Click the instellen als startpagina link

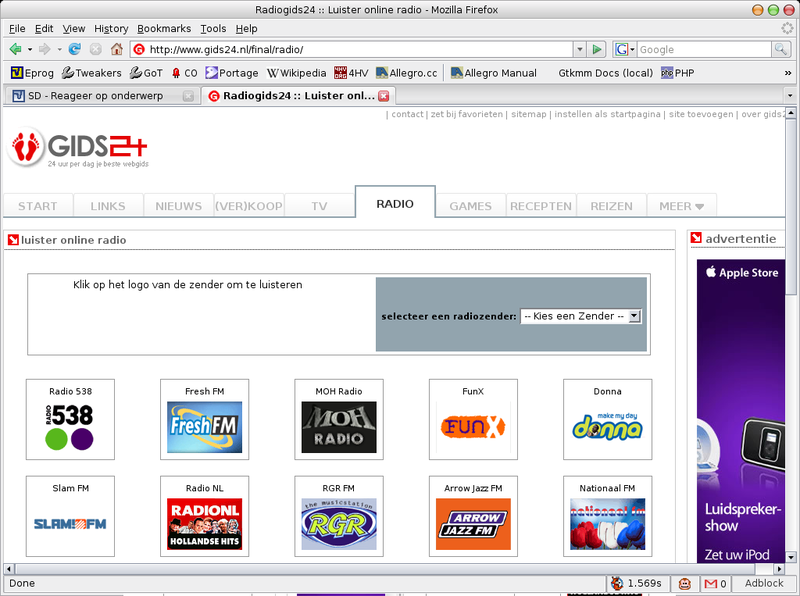tap(607, 114)
